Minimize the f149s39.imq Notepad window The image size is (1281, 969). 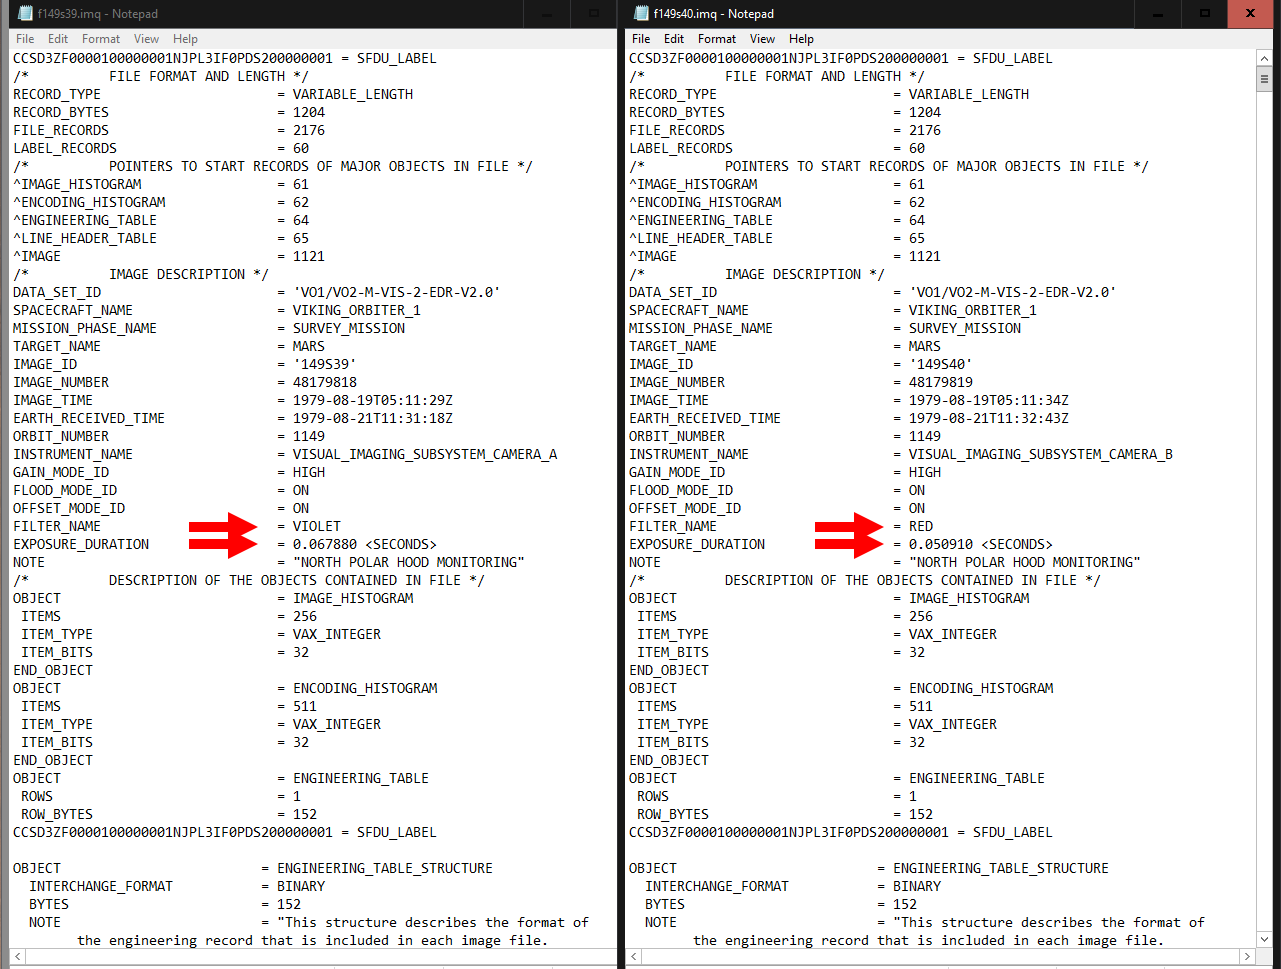pyautogui.click(x=549, y=14)
